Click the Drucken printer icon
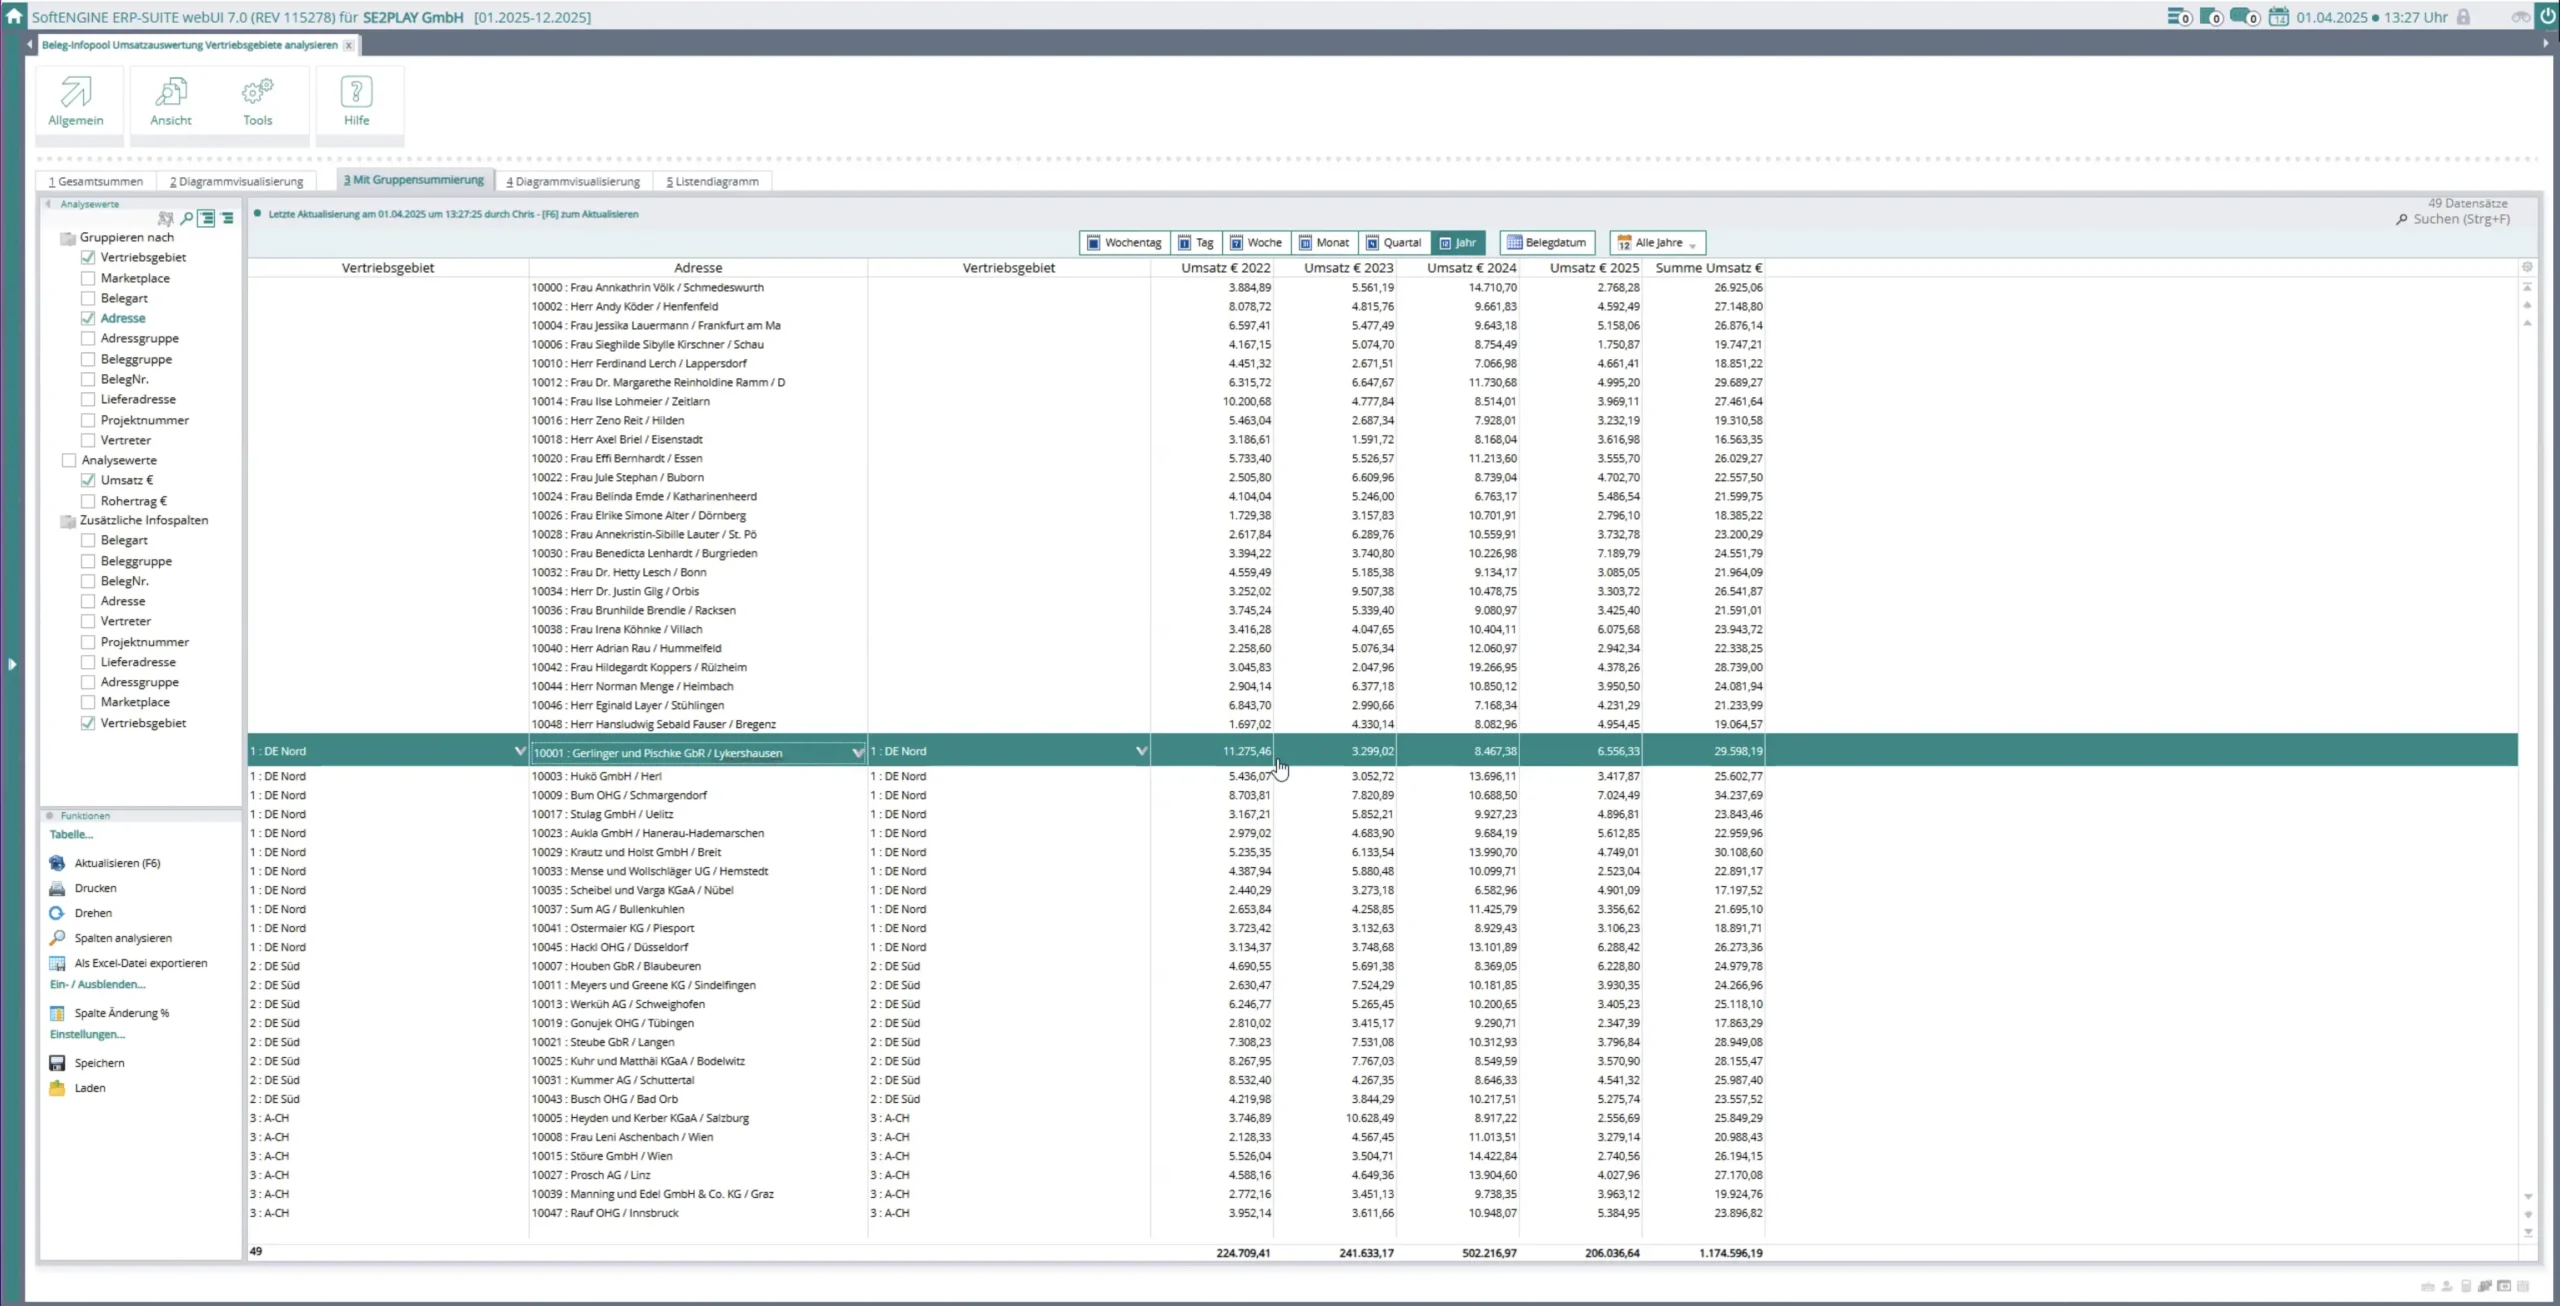This screenshot has height=1306, width=2560. click(57, 888)
